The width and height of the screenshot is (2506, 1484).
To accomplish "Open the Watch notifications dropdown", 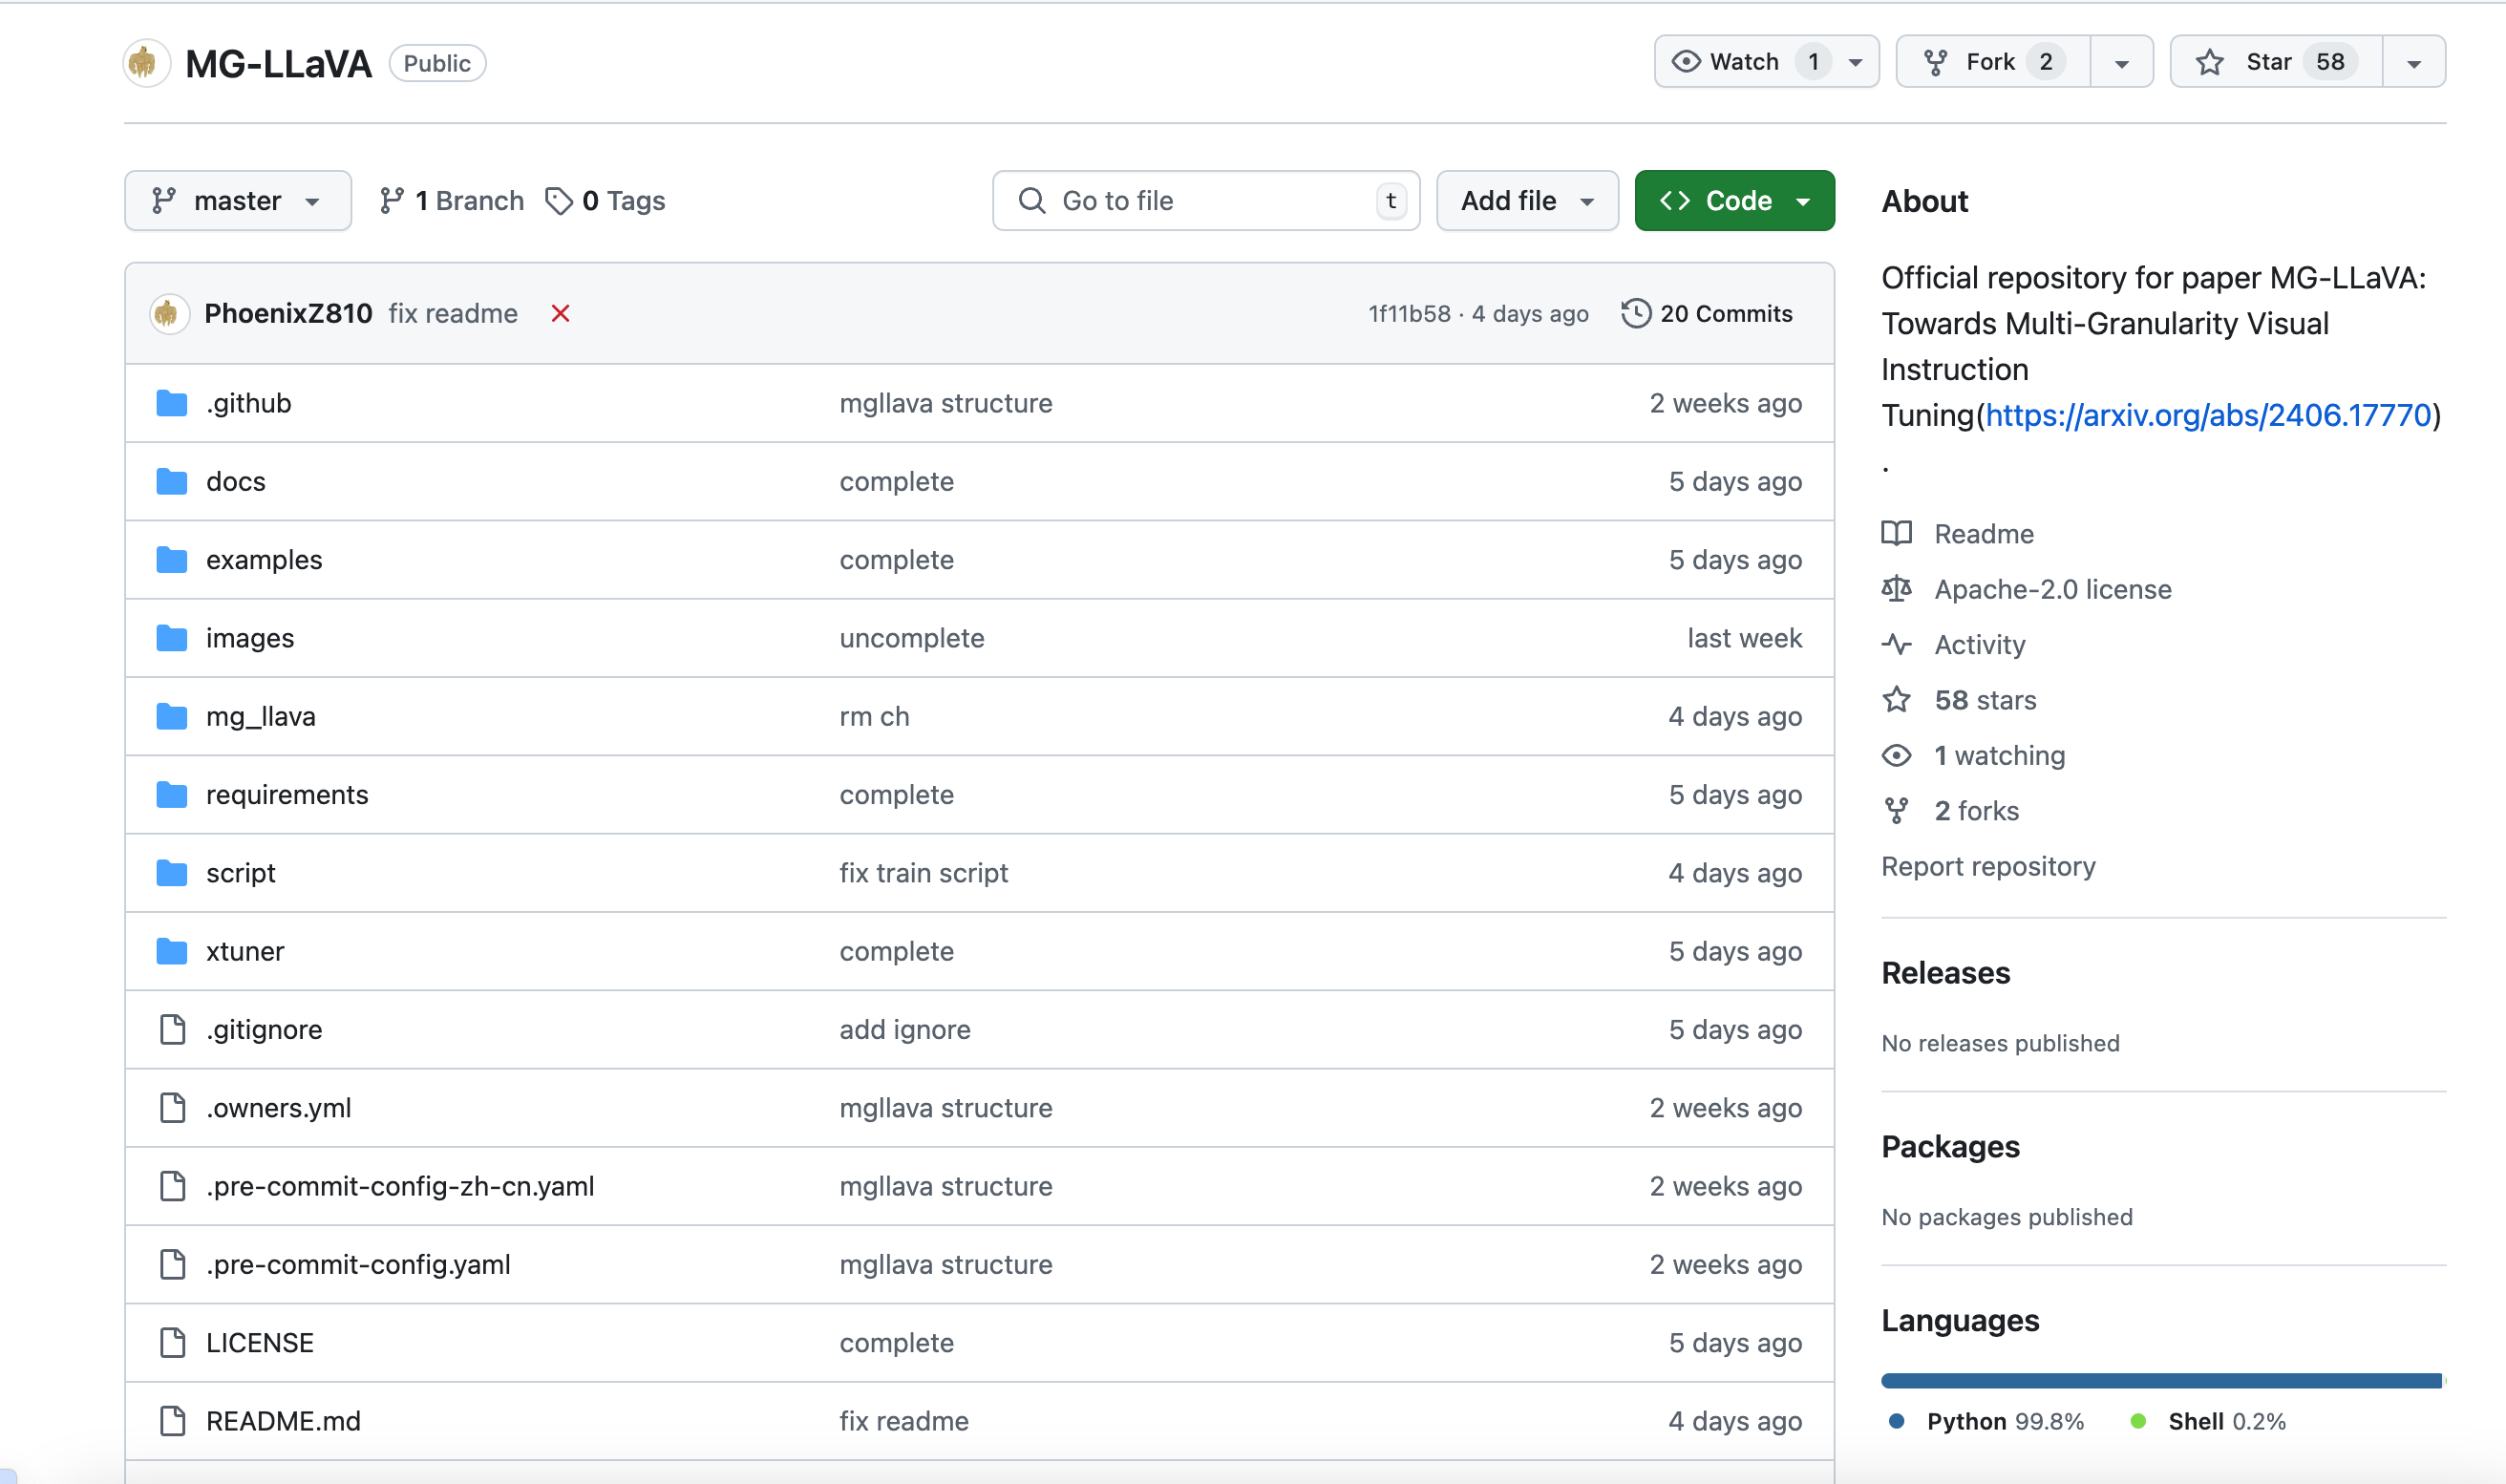I will (x=1766, y=62).
